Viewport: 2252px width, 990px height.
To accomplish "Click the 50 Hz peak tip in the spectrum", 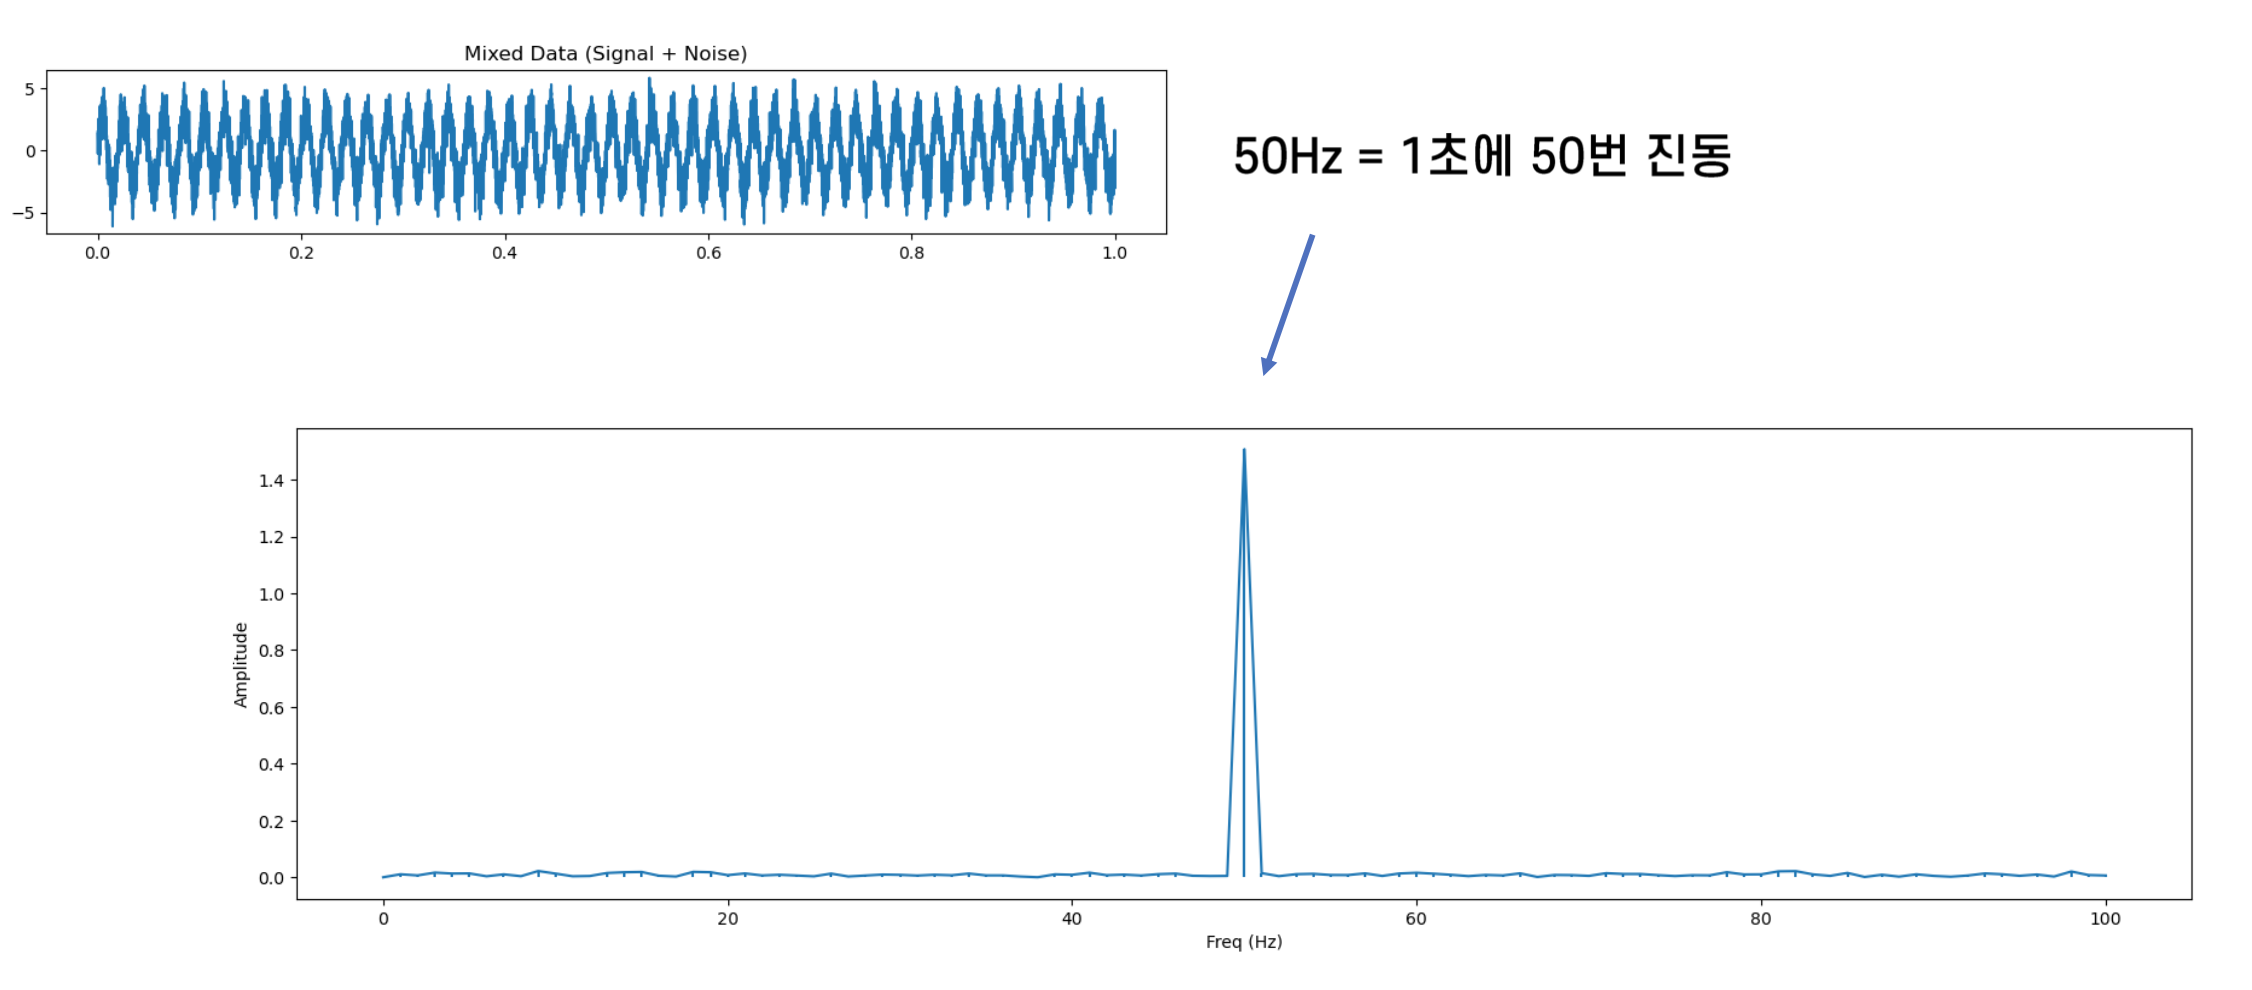I will tap(1244, 451).
